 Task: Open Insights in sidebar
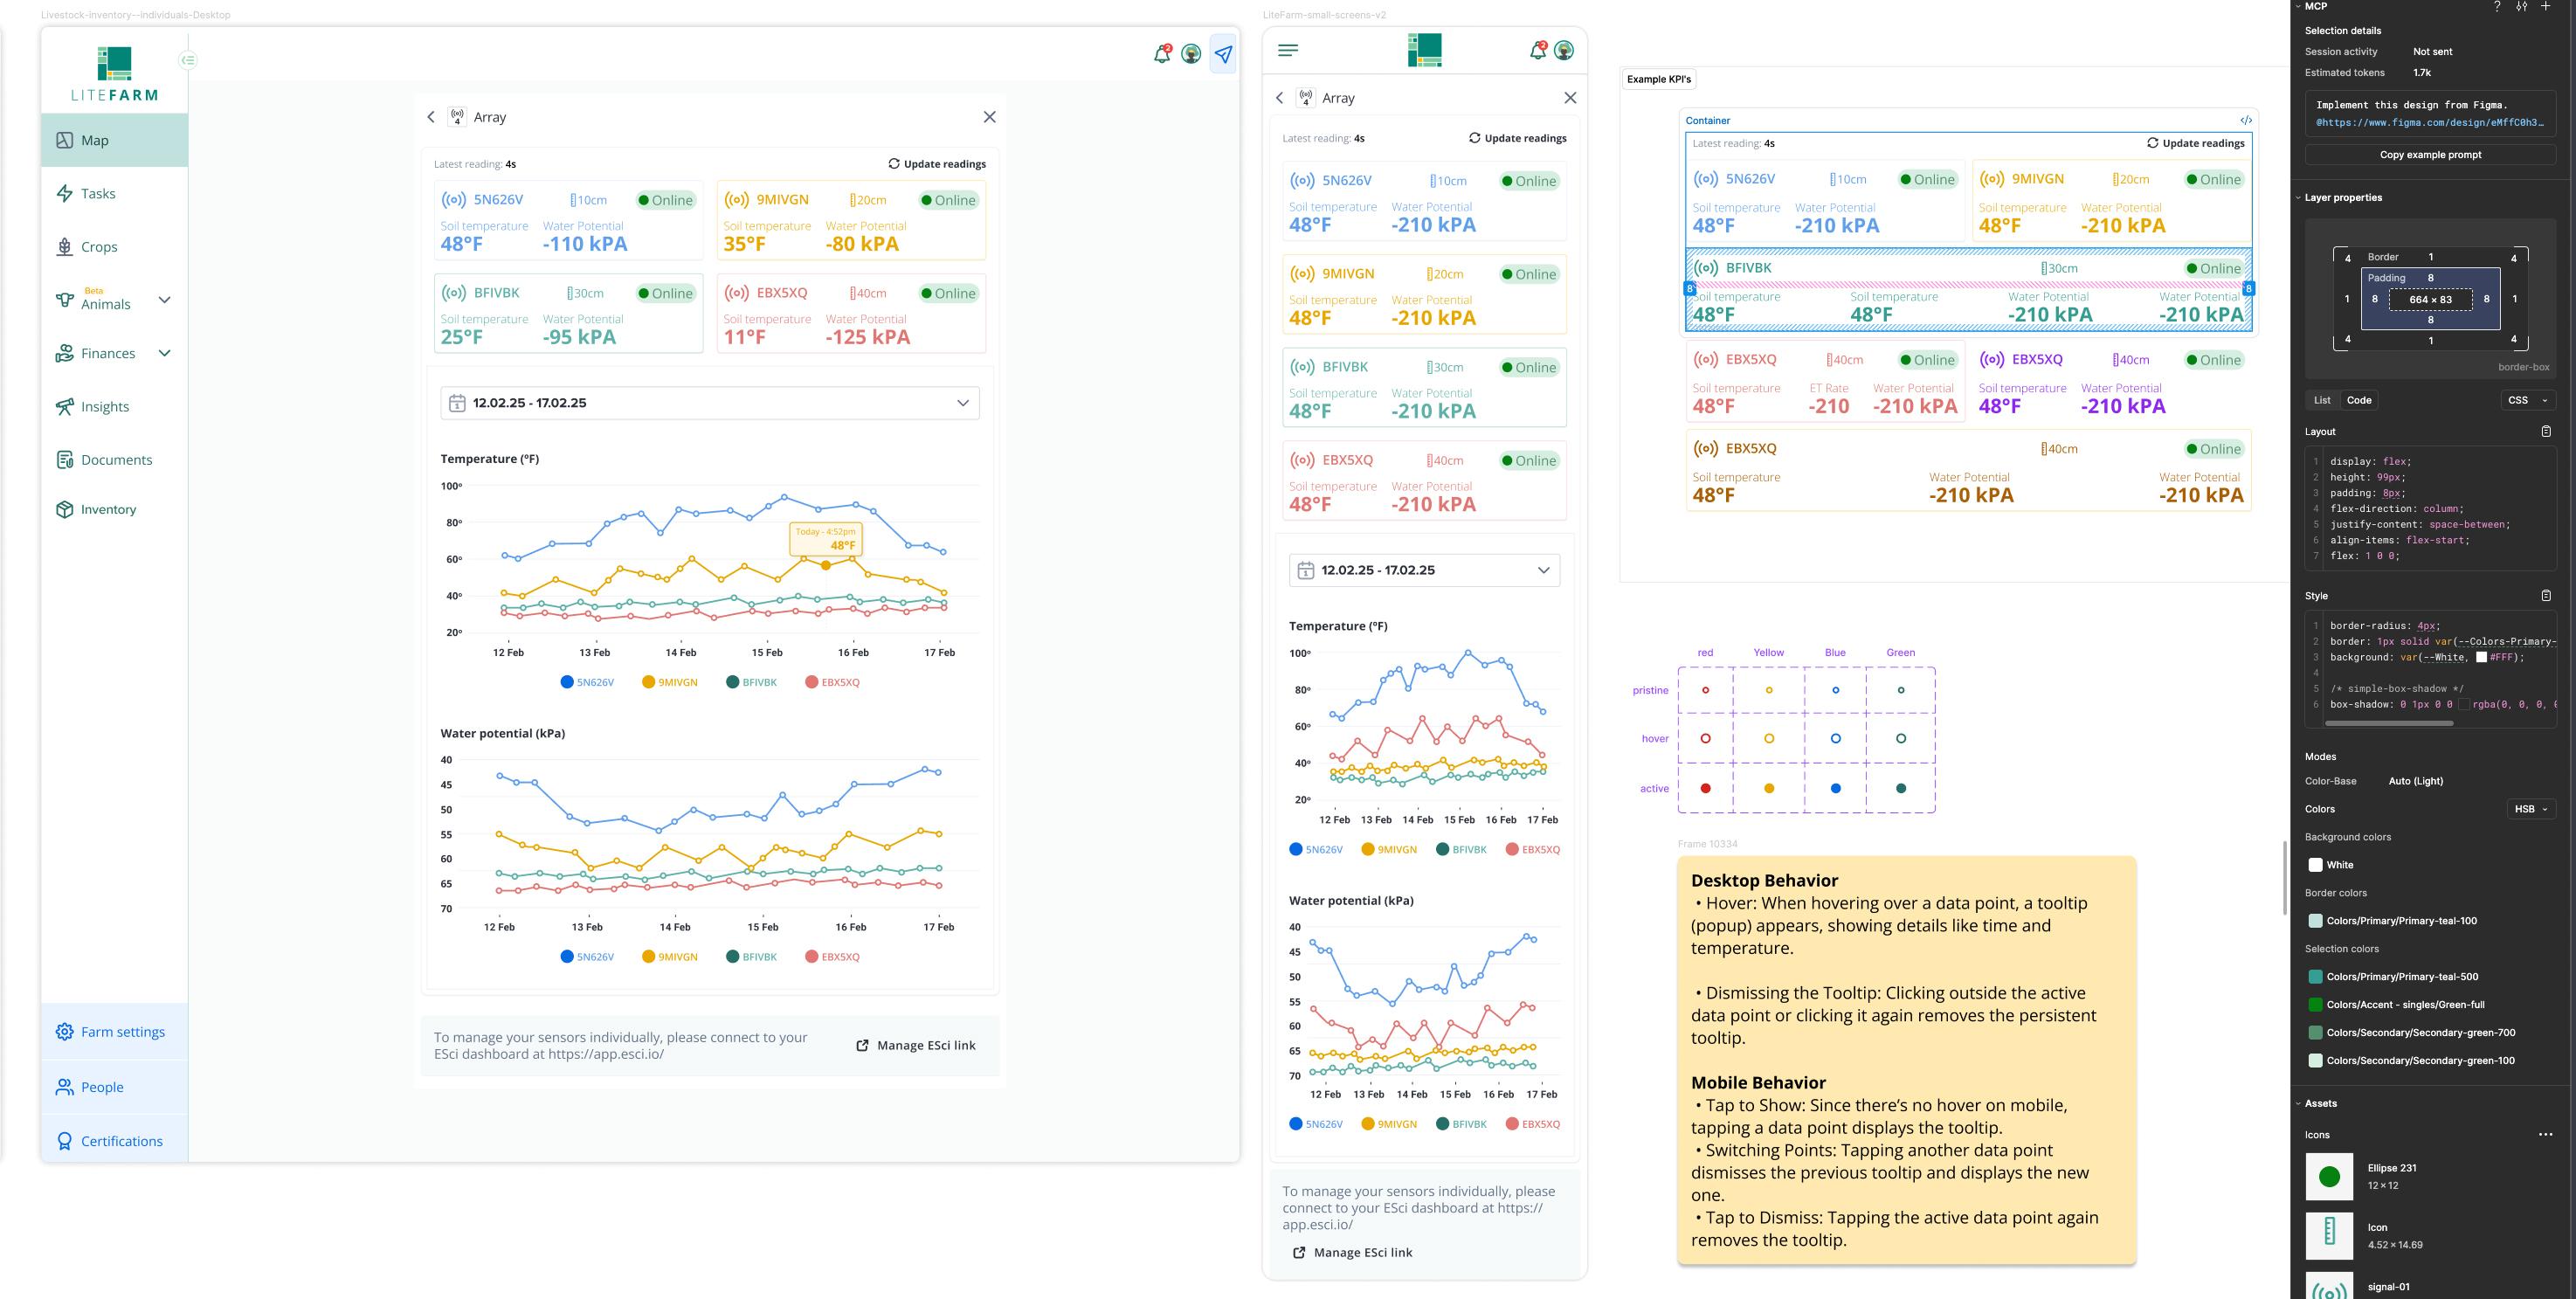click(x=114, y=407)
